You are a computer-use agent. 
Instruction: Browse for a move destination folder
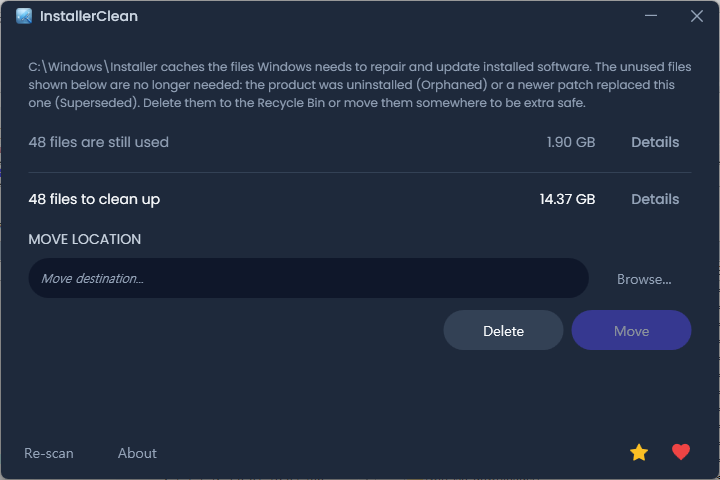[x=644, y=279]
